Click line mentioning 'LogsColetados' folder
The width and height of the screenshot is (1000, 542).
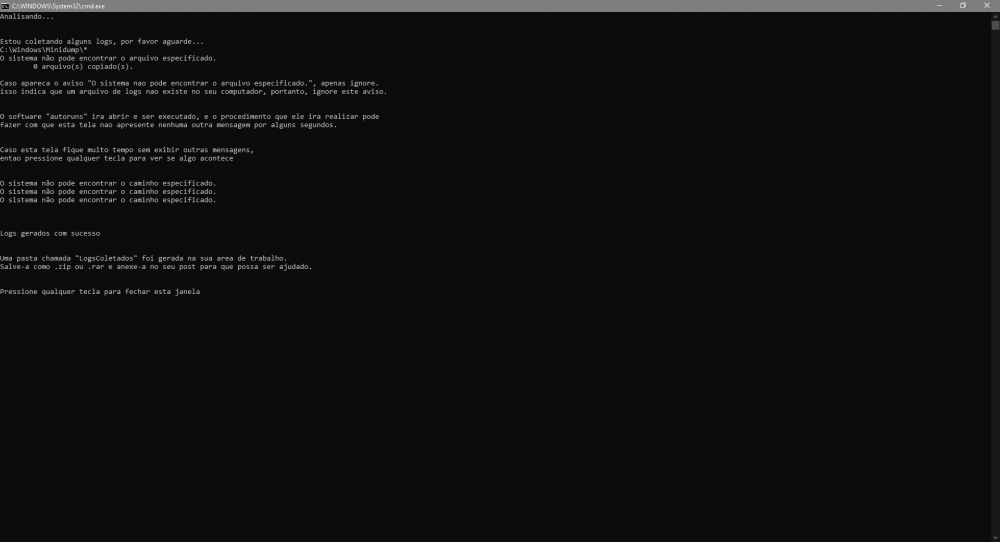pyautogui.click(x=143, y=258)
